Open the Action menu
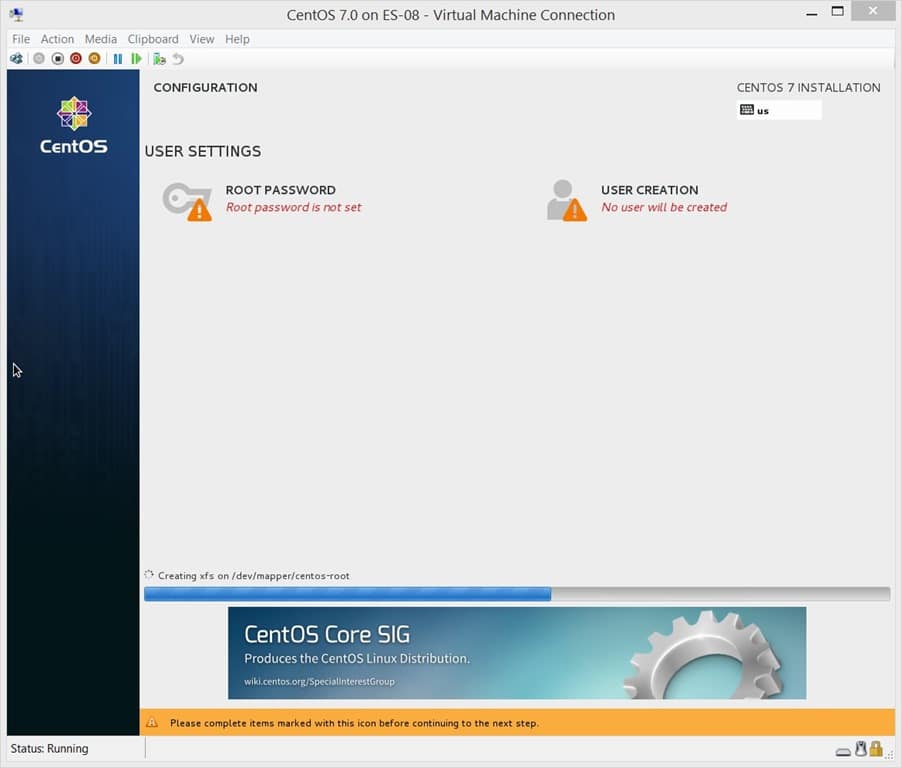The image size is (902, 768). pos(57,39)
